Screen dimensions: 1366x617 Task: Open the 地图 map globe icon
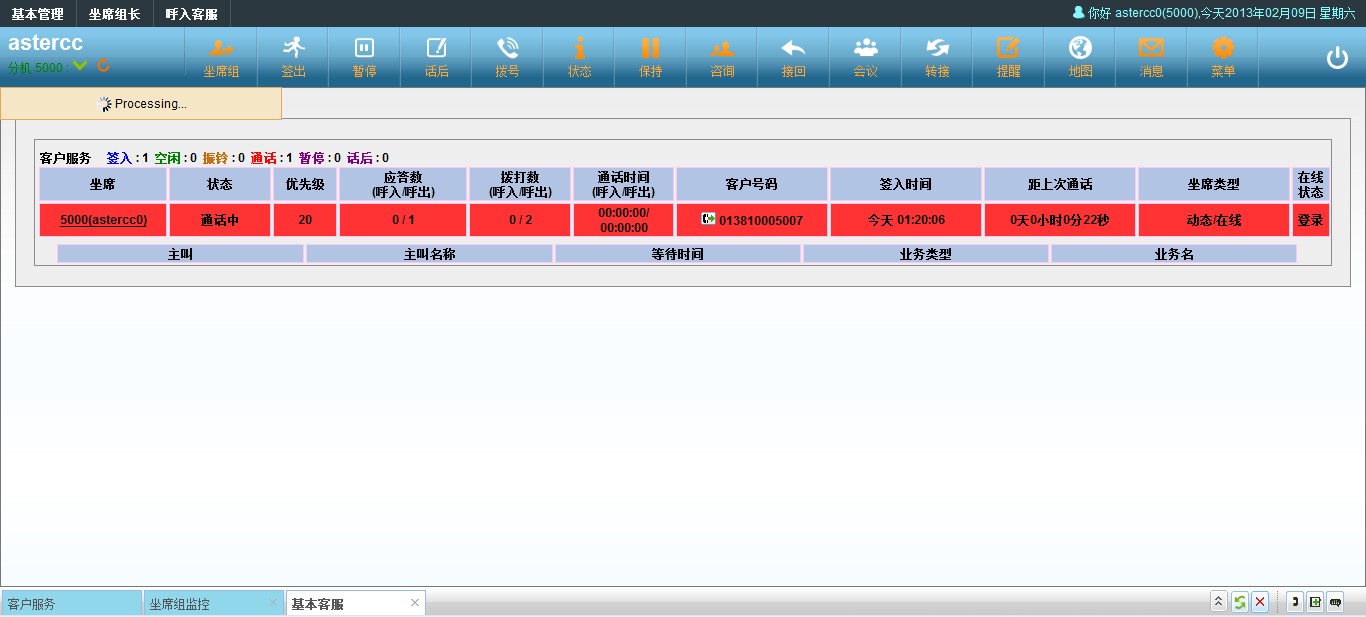click(1080, 48)
